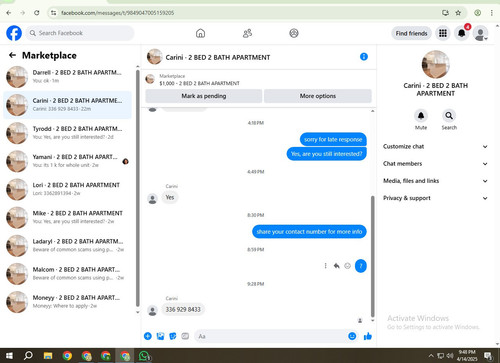The width and height of the screenshot is (500, 363).
Task: Open more options for the '?' message
Action: click(325, 266)
